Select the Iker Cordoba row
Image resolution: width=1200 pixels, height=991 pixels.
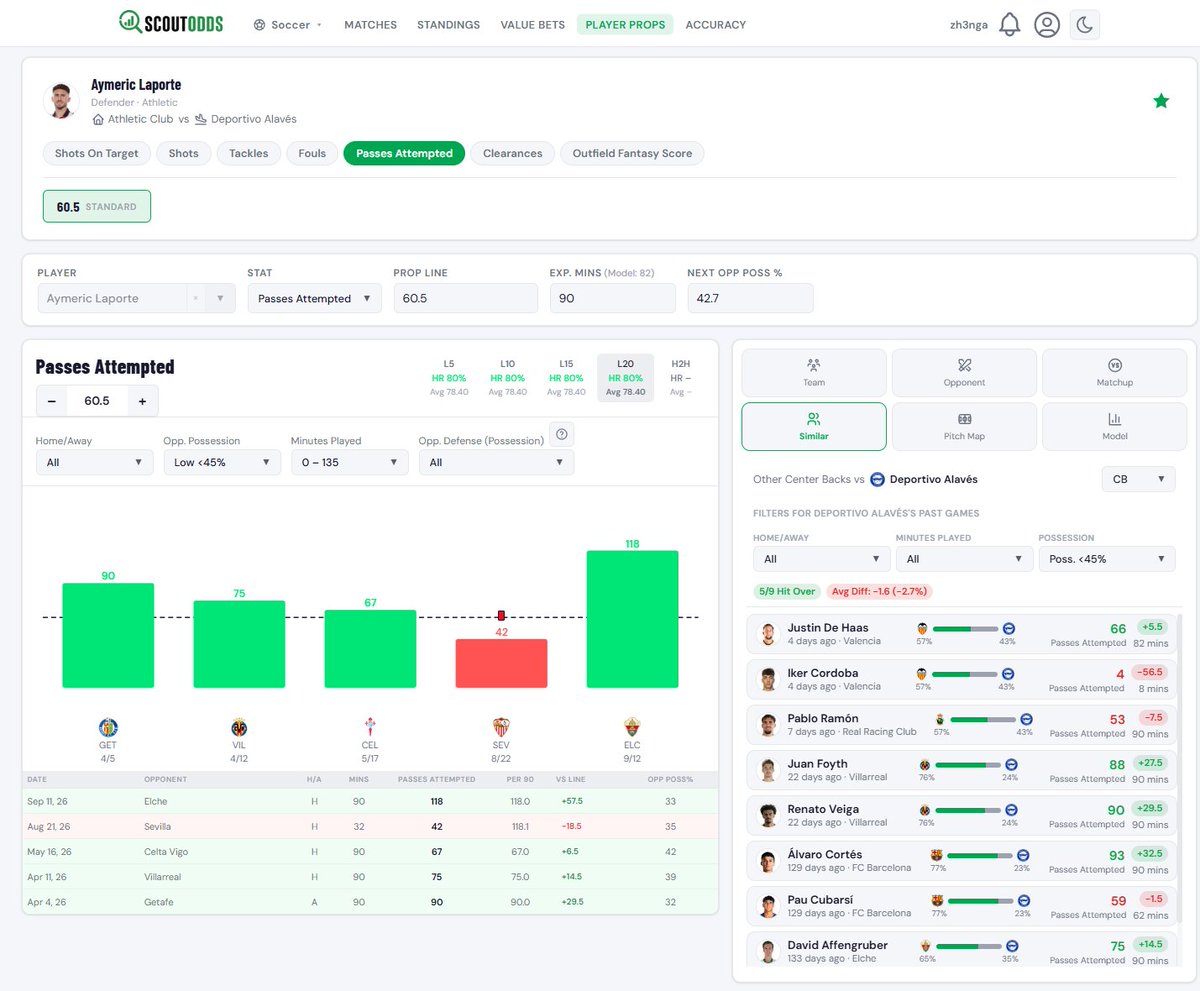(963, 680)
